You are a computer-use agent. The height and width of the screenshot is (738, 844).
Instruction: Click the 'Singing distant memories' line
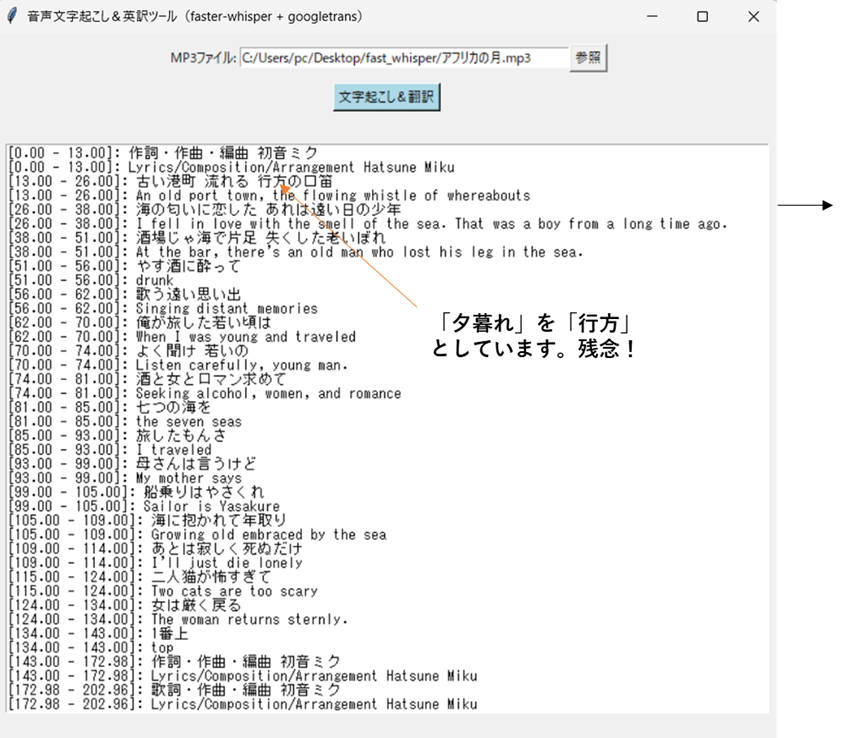coord(226,309)
